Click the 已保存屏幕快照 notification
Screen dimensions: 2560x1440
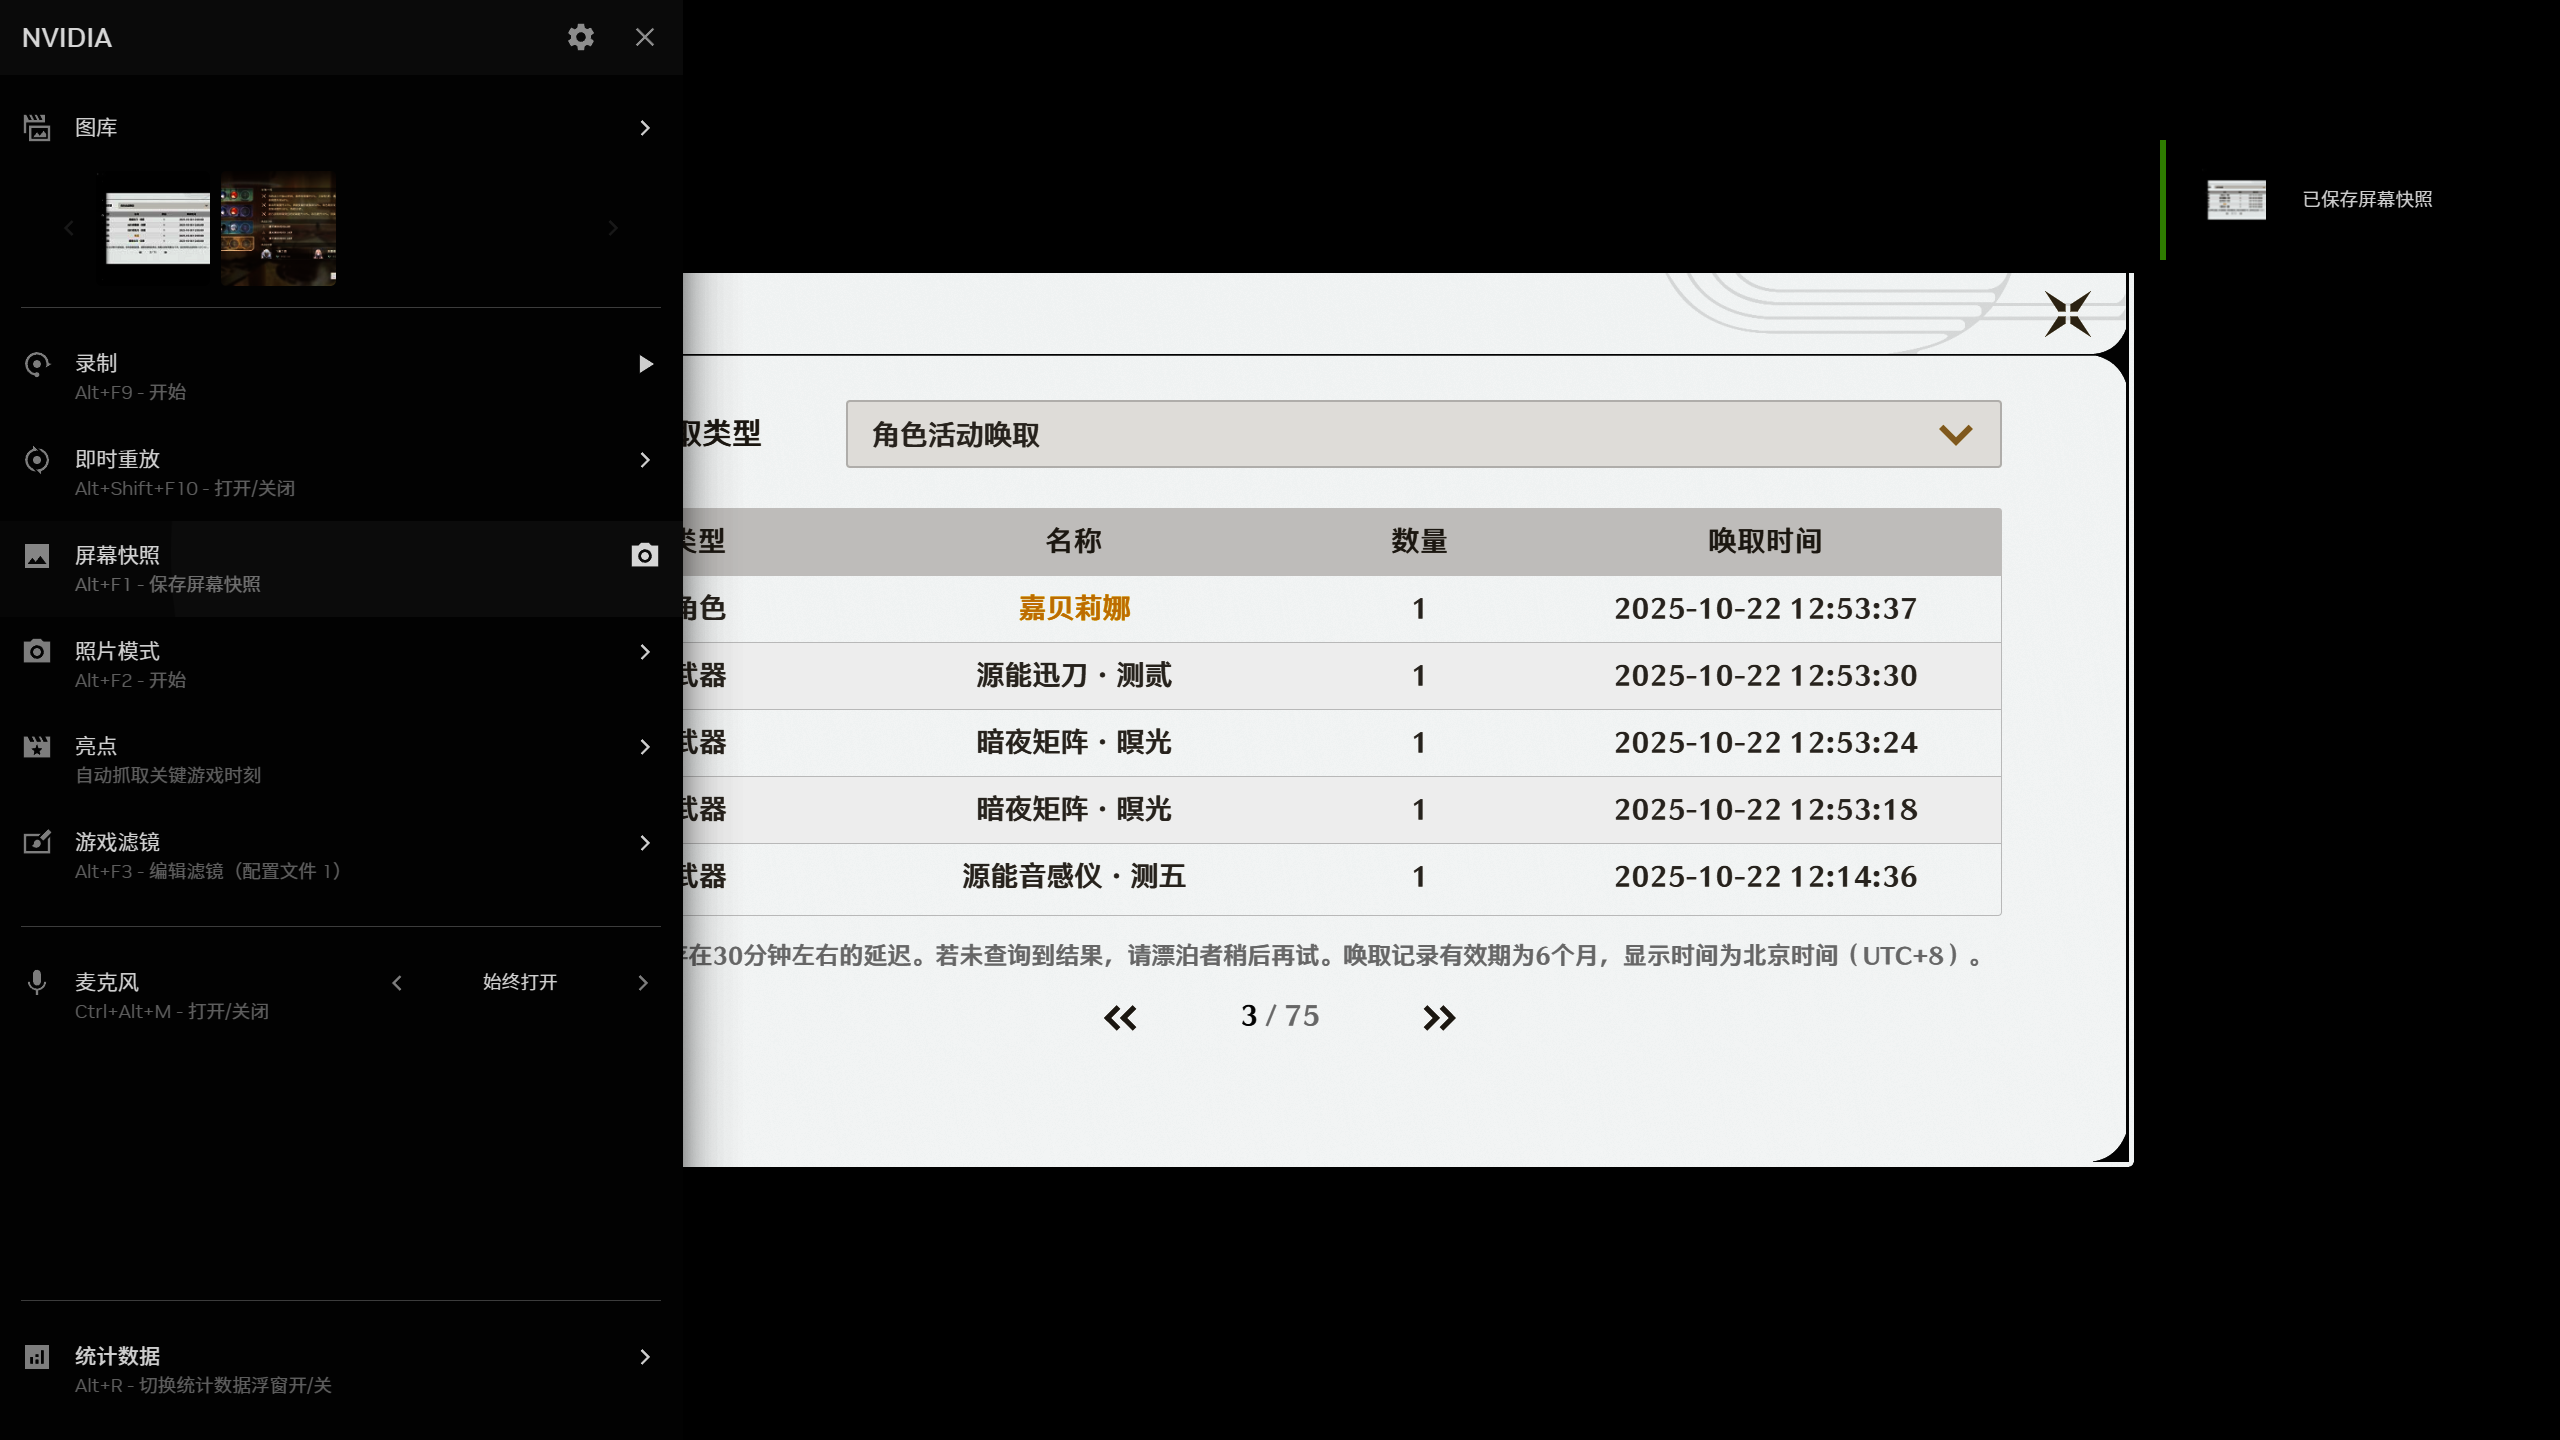2366,200
